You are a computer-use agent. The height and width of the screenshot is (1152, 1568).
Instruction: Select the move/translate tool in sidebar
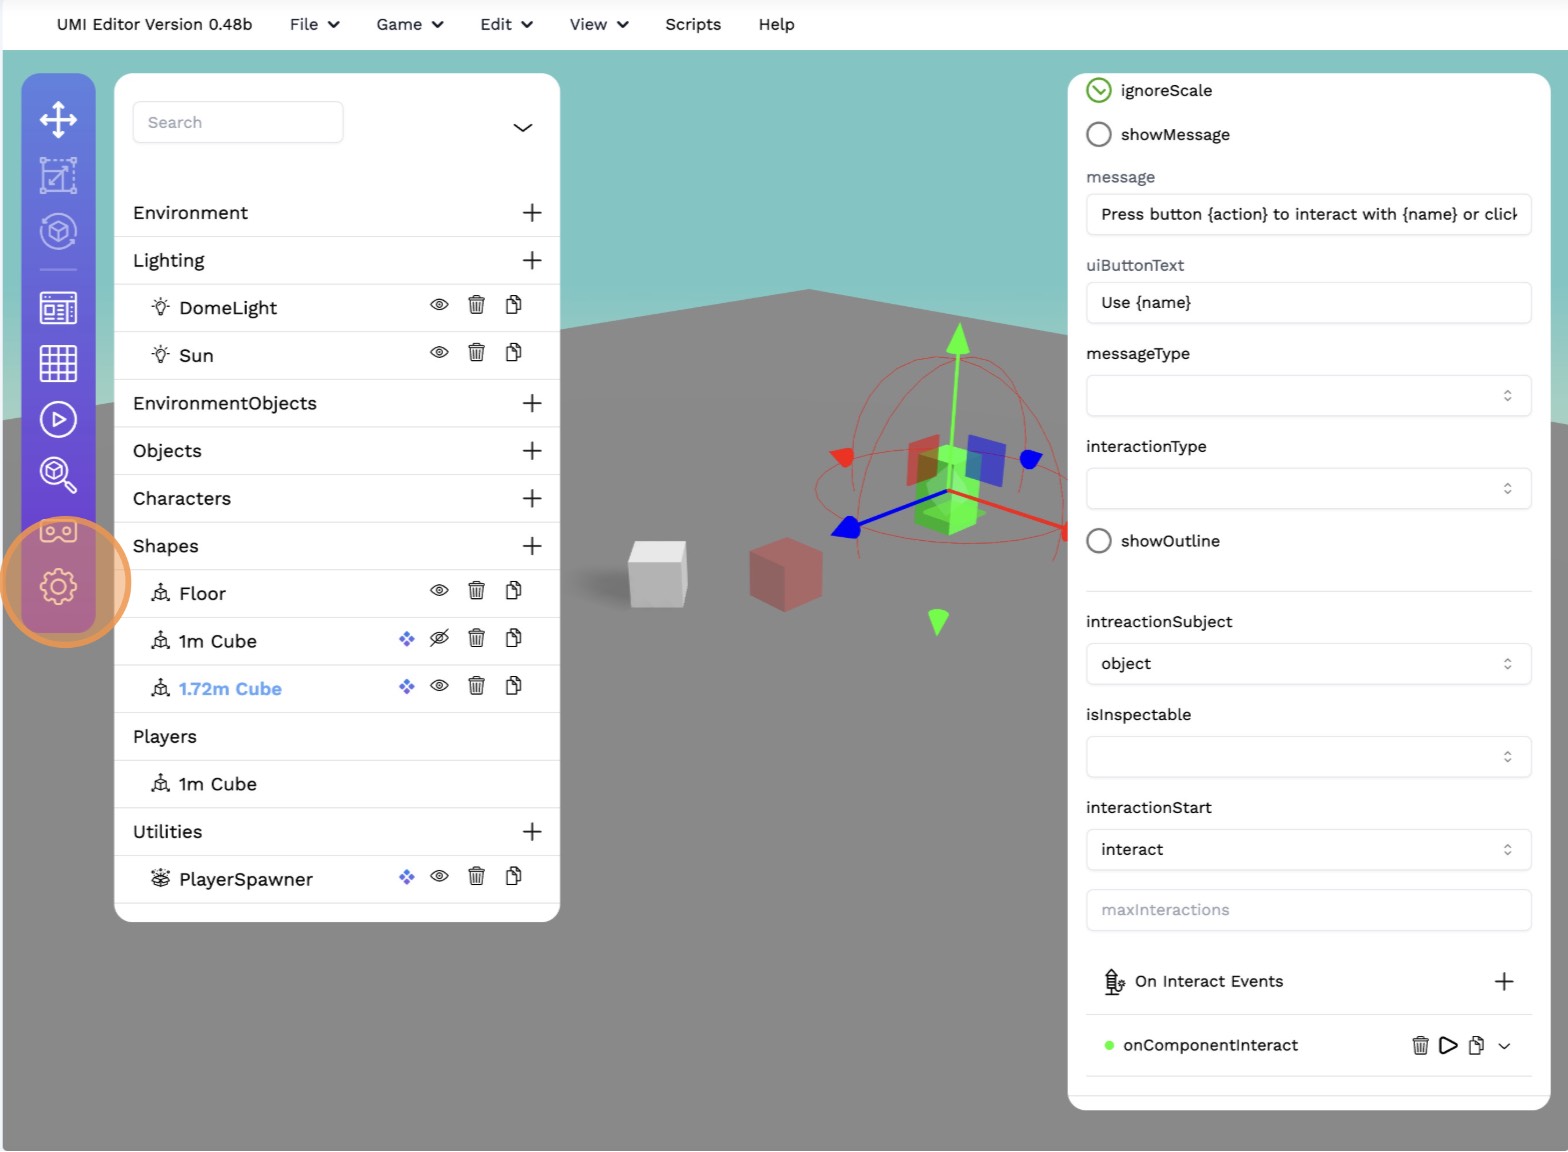coord(58,120)
